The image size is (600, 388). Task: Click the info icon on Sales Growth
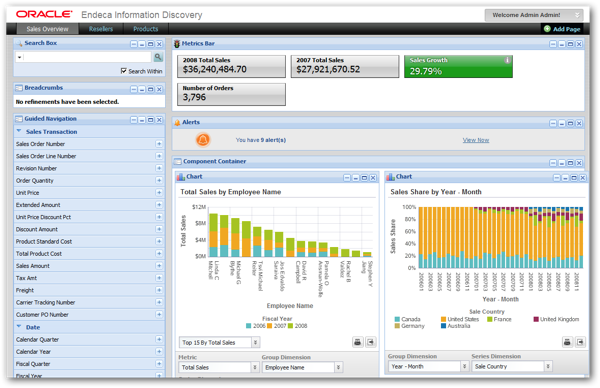pyautogui.click(x=507, y=60)
